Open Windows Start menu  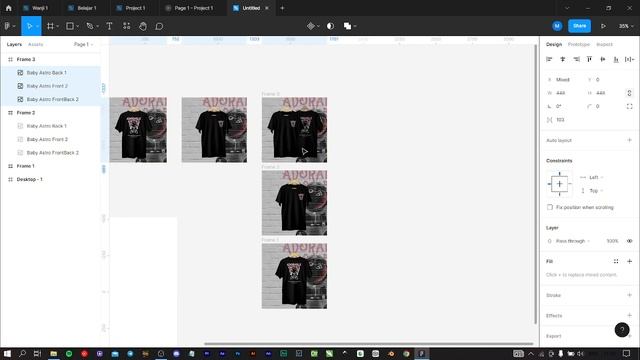[x=7, y=353]
